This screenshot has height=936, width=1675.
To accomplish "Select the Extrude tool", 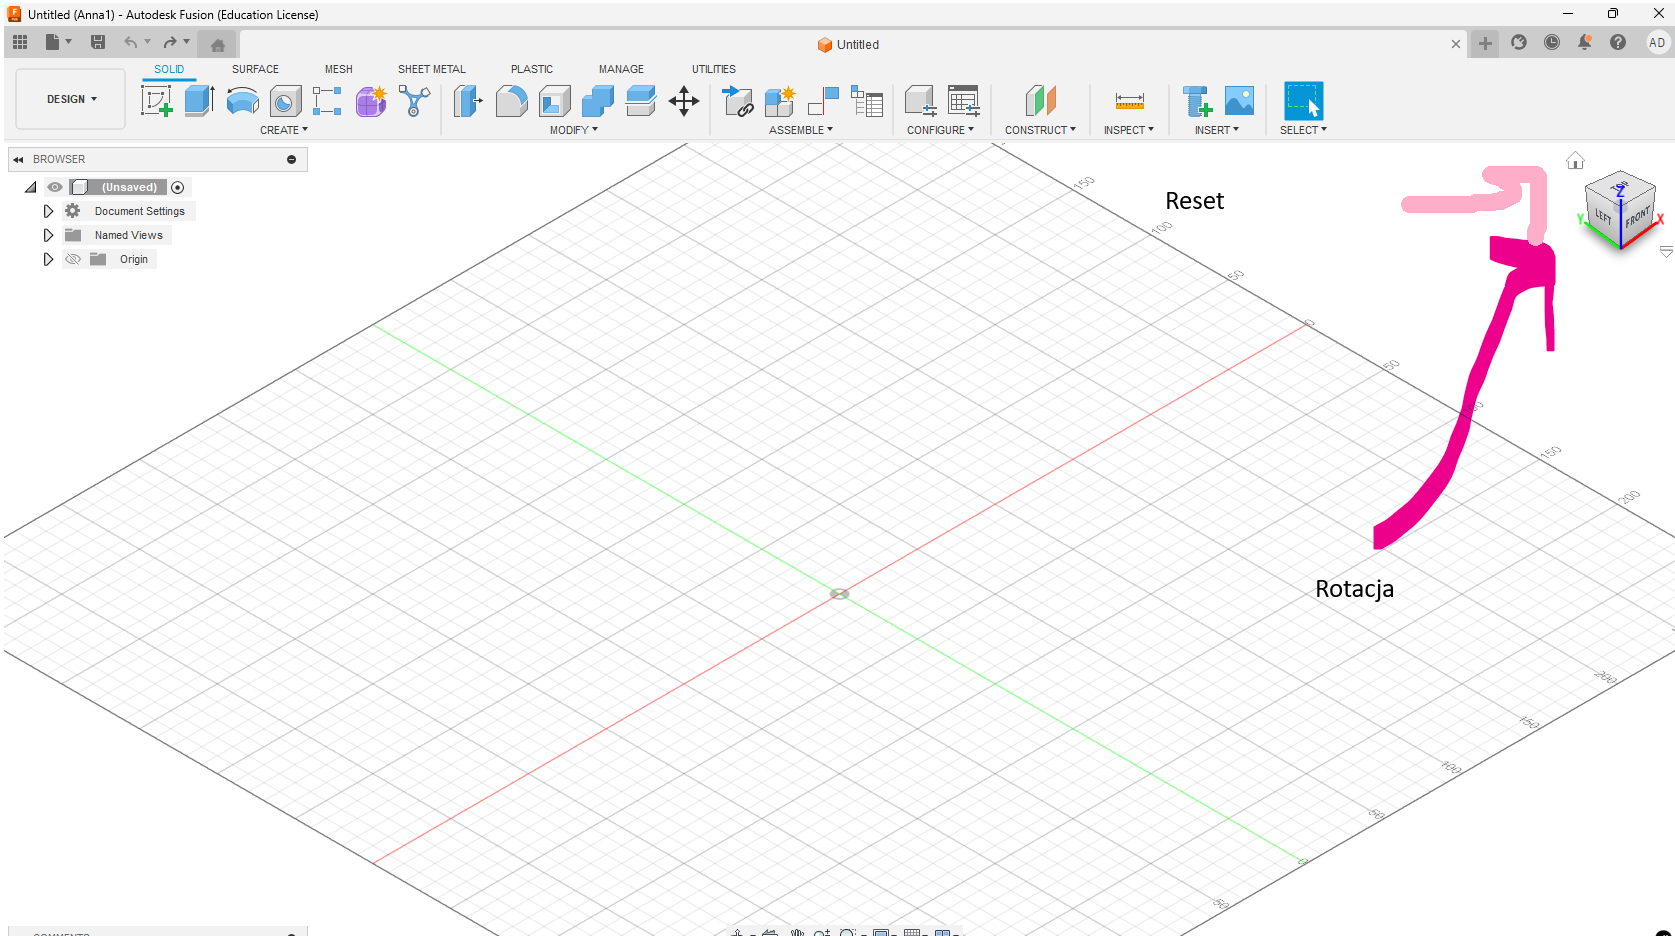I will [x=199, y=101].
